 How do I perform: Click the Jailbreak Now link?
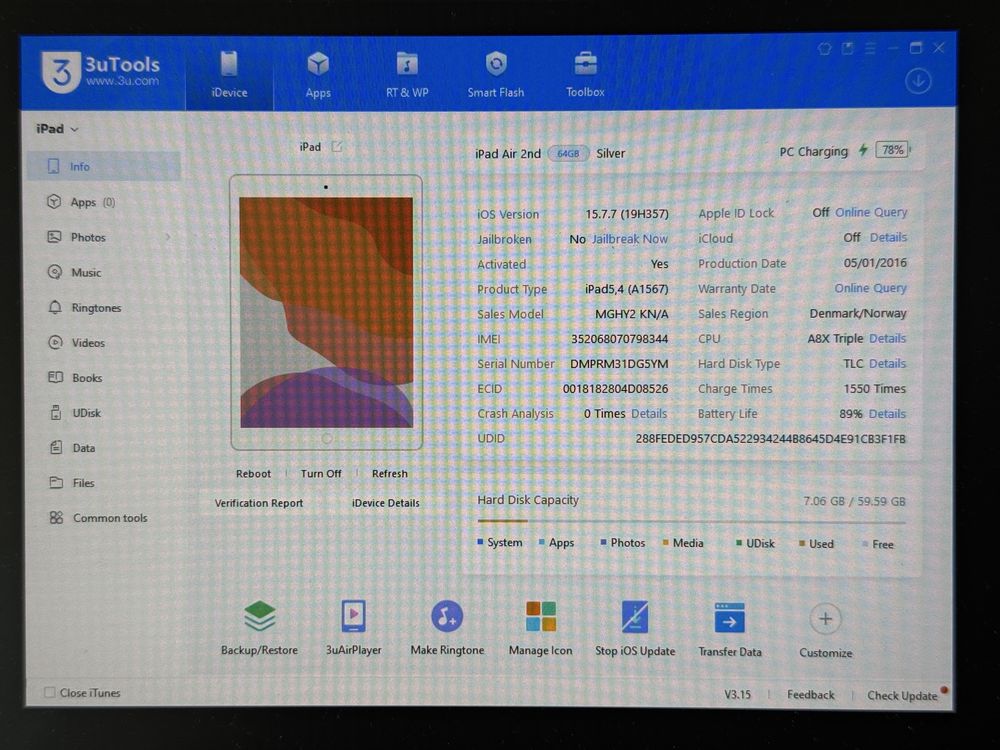[x=629, y=239]
